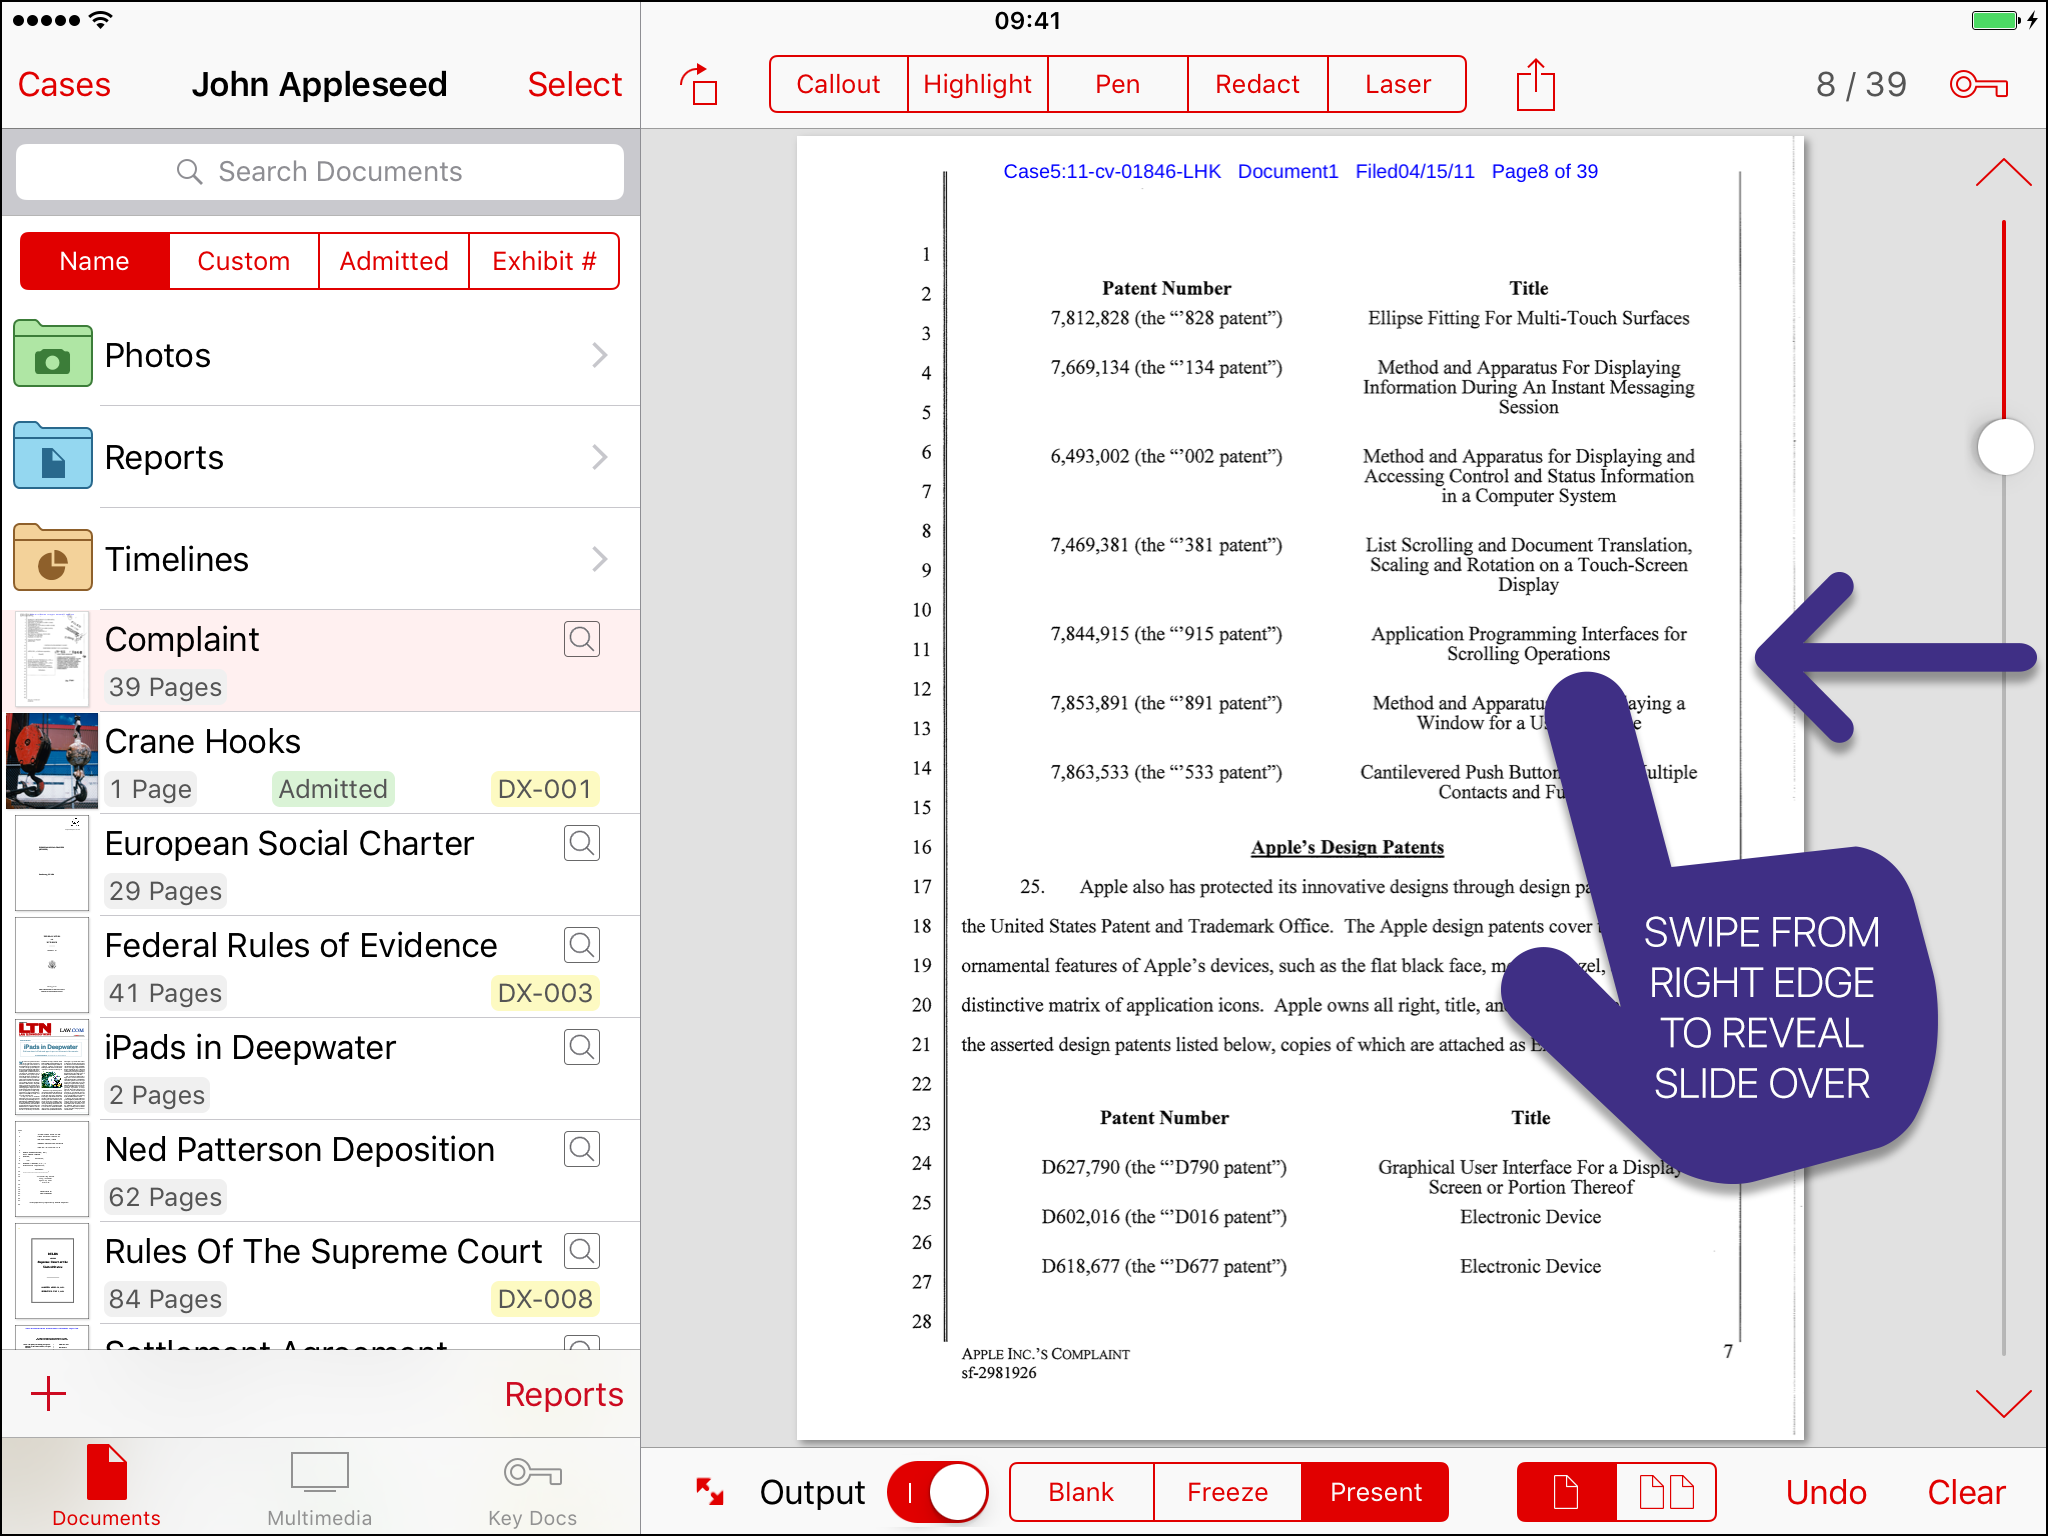Screen dimensions: 2048x1536
Task: Choose the Redact annotation tool
Action: coord(1258,84)
